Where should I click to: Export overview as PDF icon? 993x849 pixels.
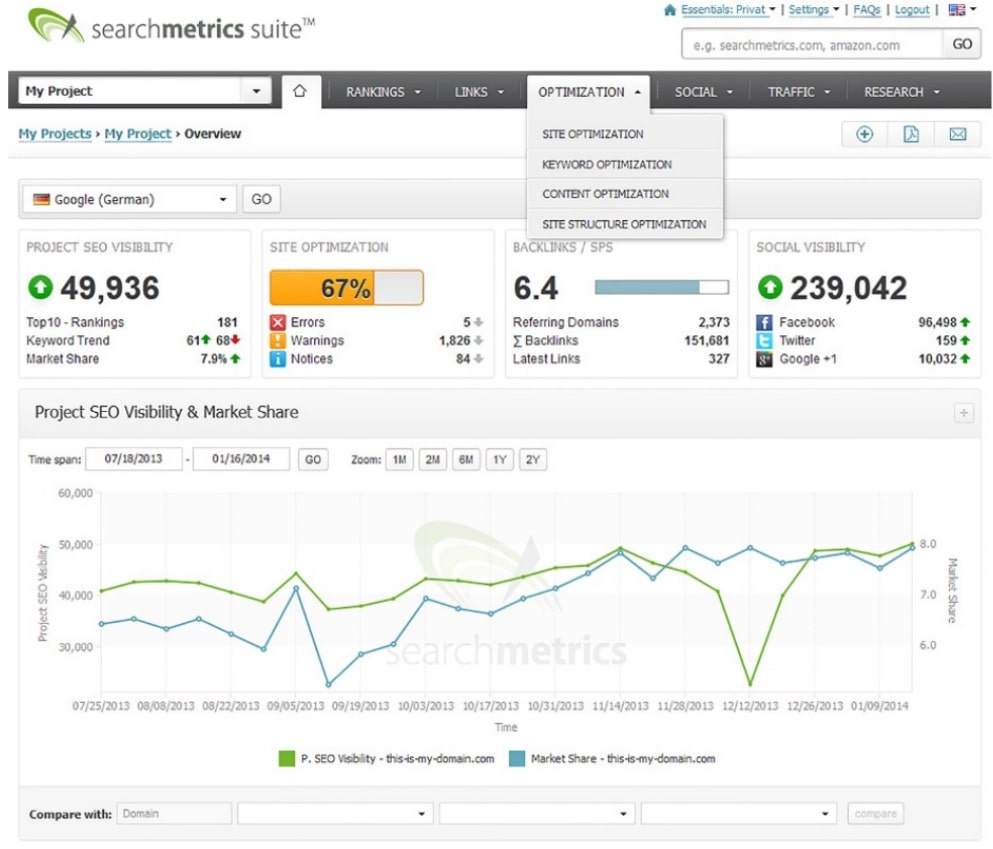click(x=911, y=134)
